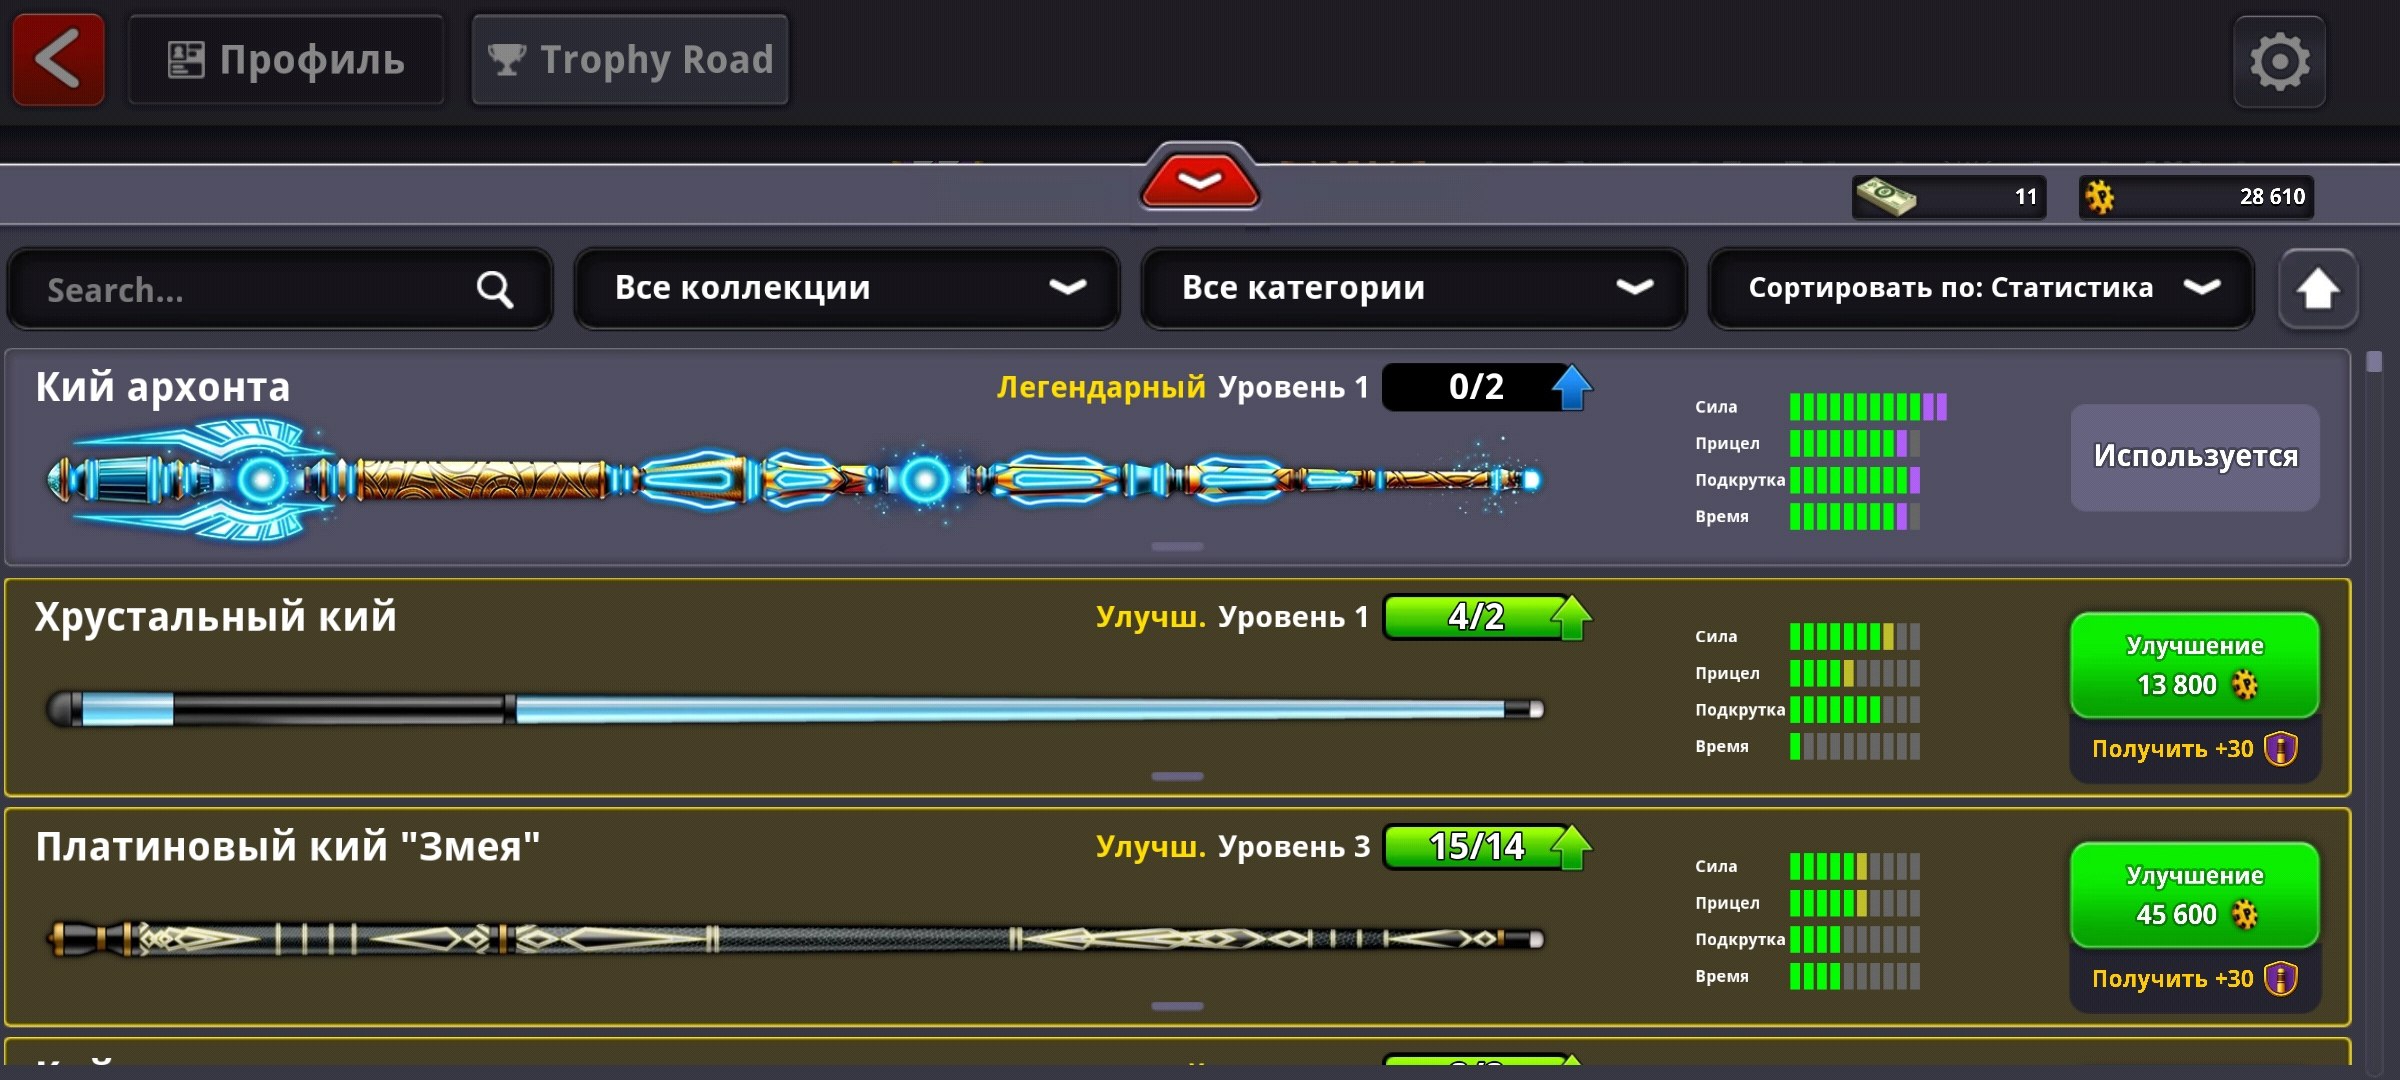2400x1080 pixels.
Task: Open the settings gear icon
Action: tap(2279, 62)
